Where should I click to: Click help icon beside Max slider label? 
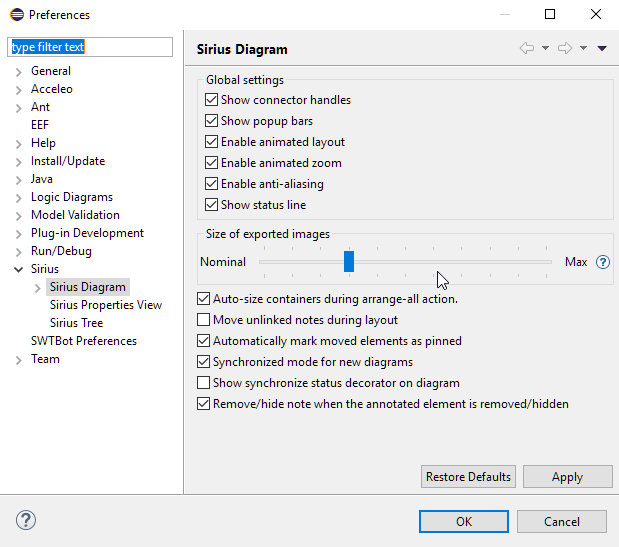coord(603,262)
